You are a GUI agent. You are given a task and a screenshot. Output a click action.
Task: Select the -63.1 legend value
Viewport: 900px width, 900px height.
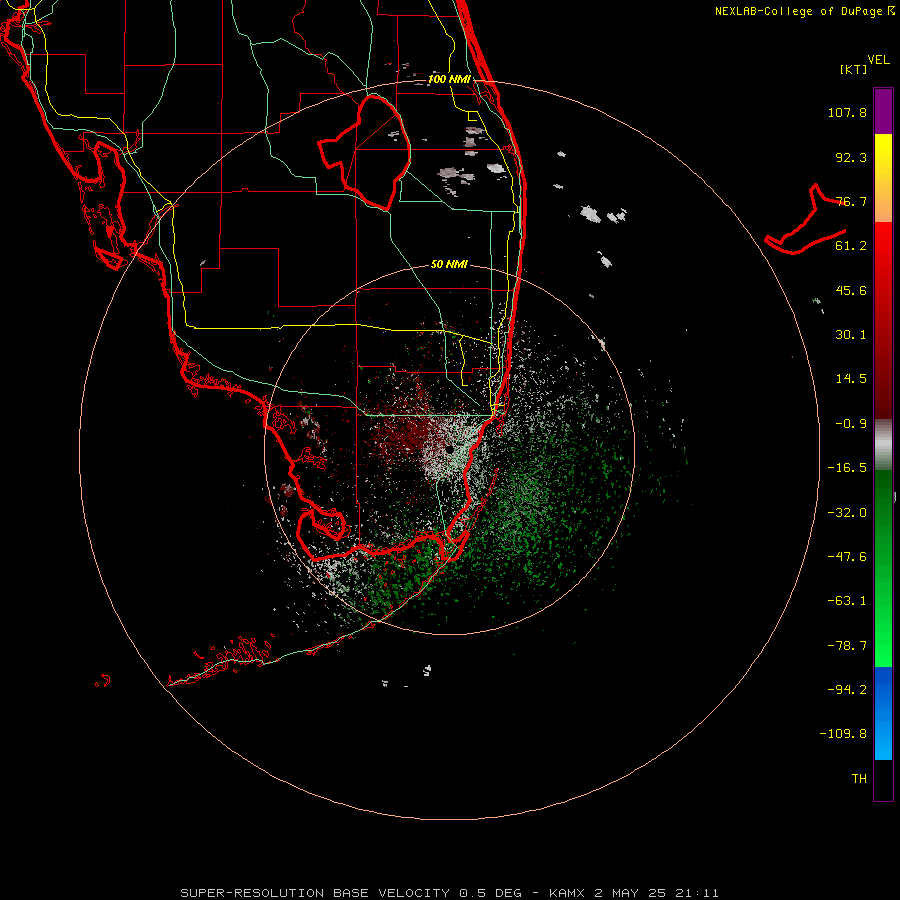click(x=847, y=601)
